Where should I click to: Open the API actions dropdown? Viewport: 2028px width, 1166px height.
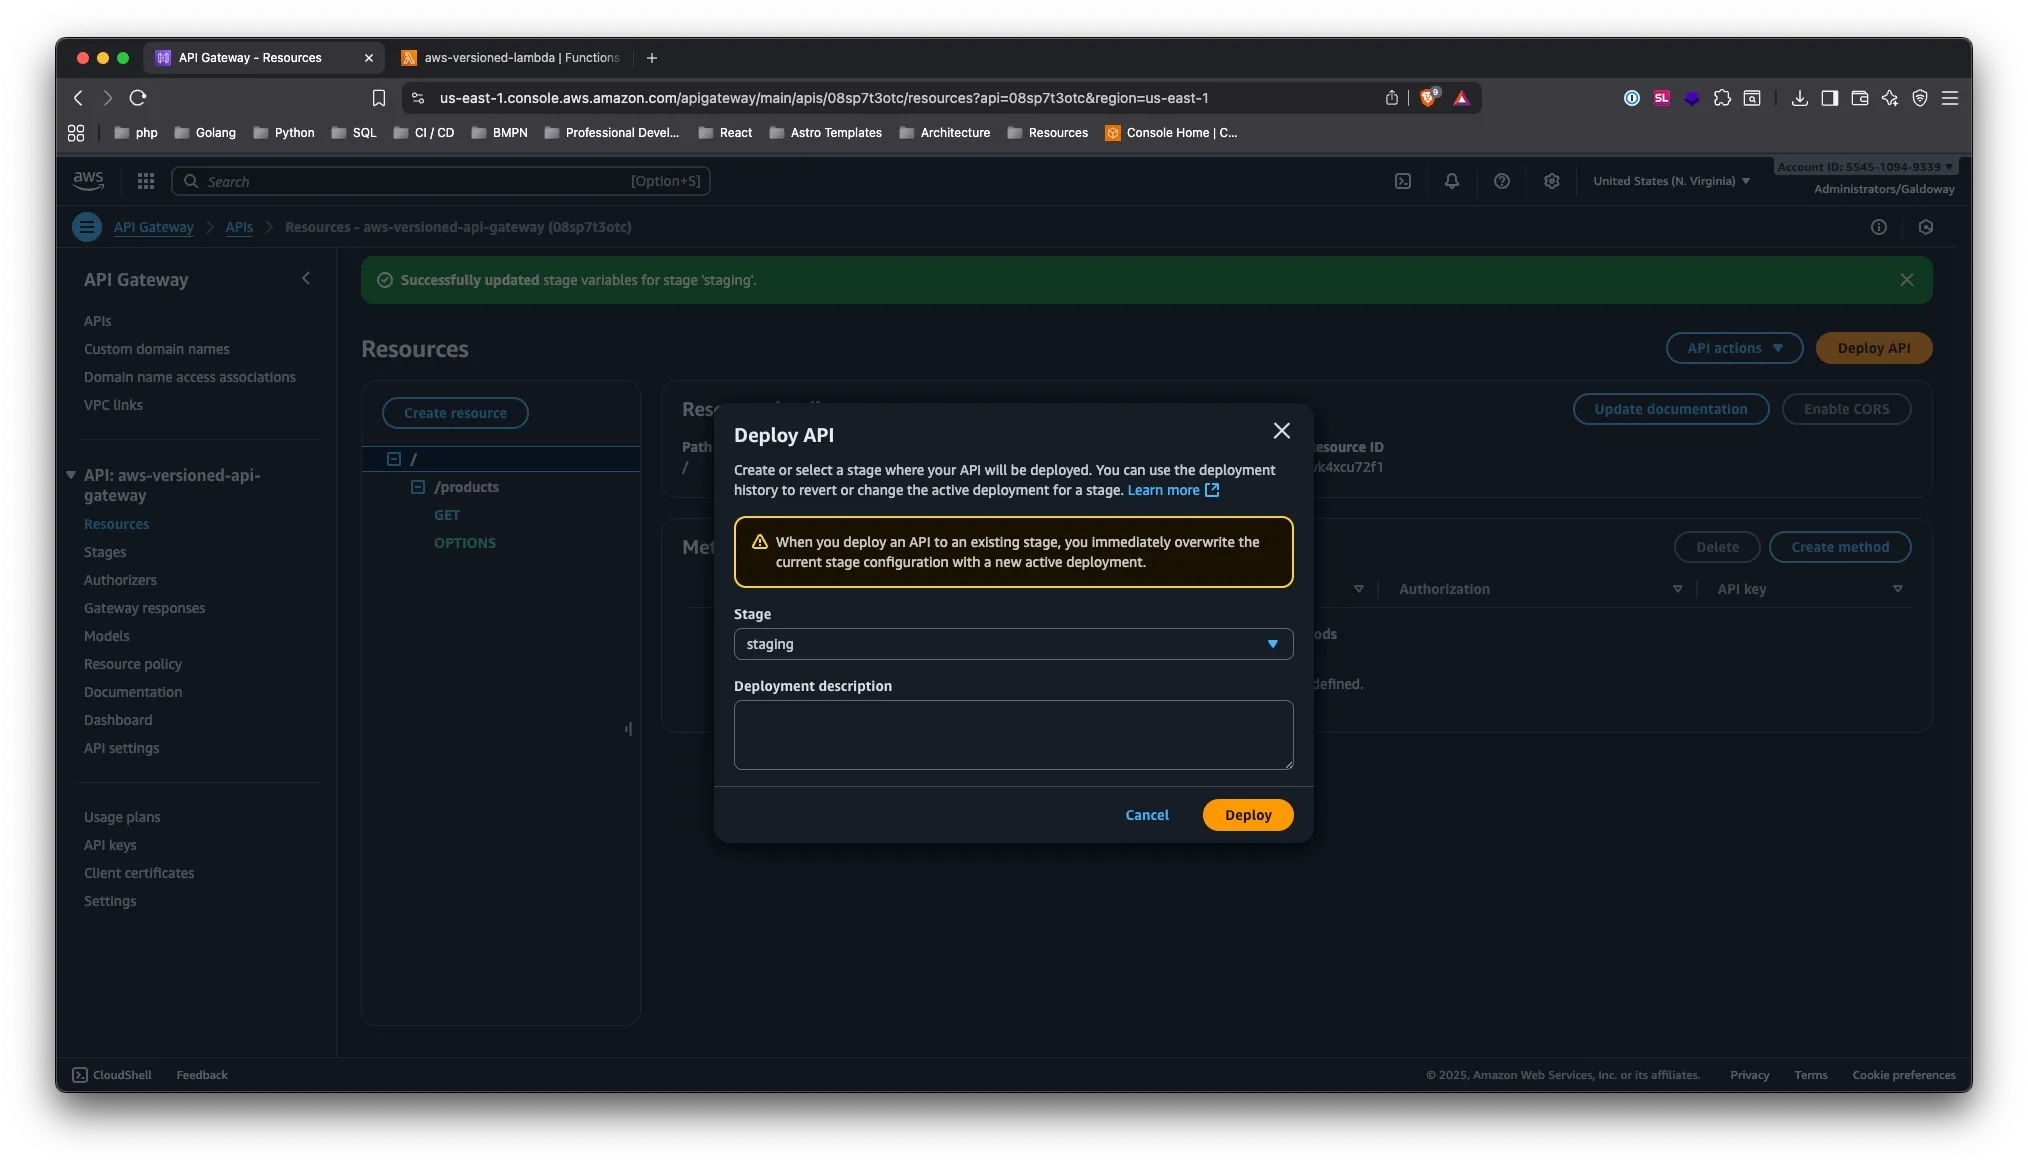coord(1733,348)
